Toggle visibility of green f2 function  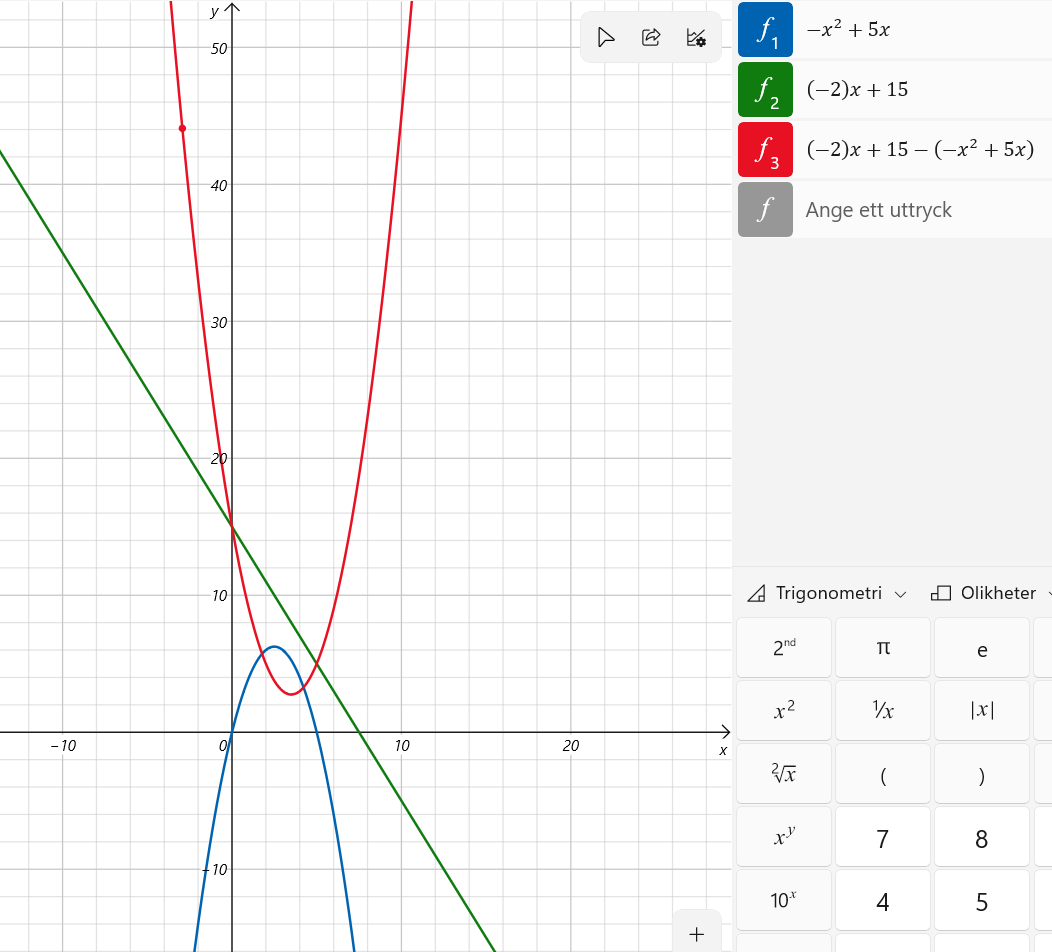pyautogui.click(x=765, y=90)
